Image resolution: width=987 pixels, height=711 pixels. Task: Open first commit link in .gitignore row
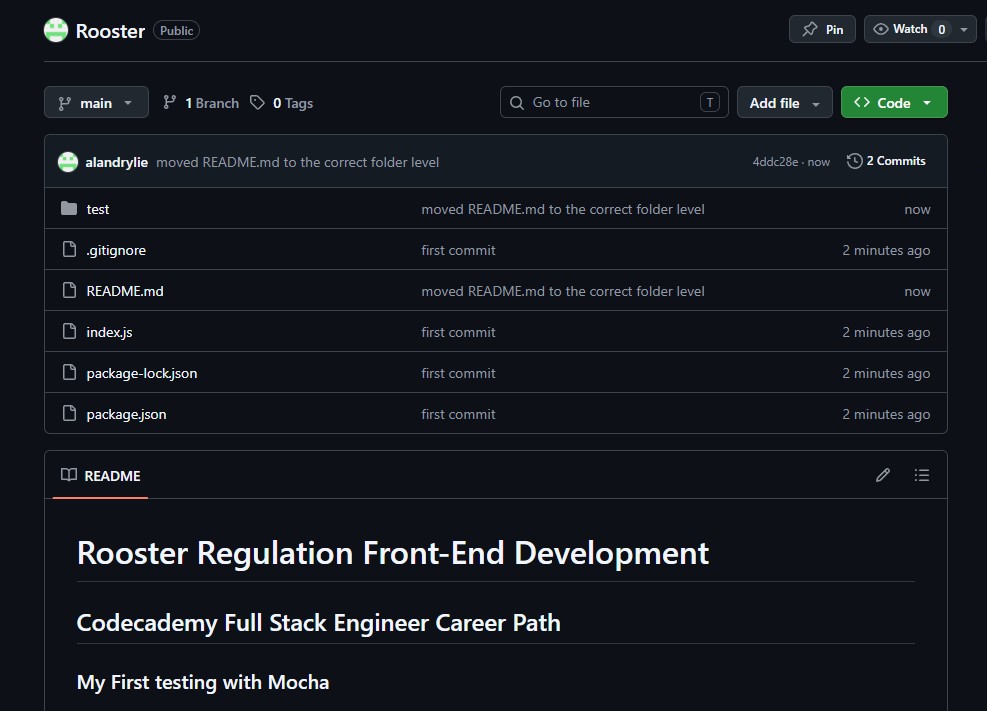pos(458,250)
